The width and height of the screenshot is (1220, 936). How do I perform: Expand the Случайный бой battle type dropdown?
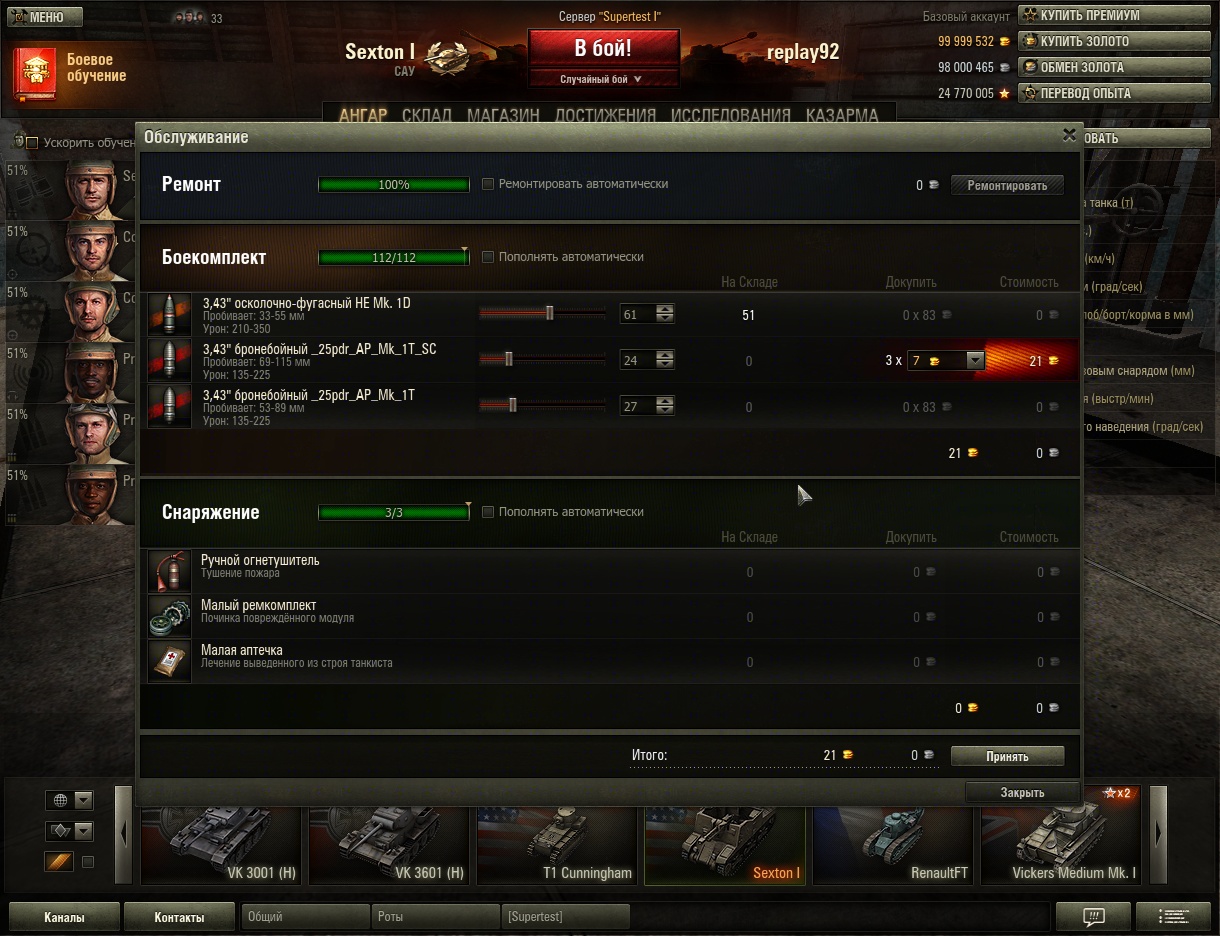point(601,79)
